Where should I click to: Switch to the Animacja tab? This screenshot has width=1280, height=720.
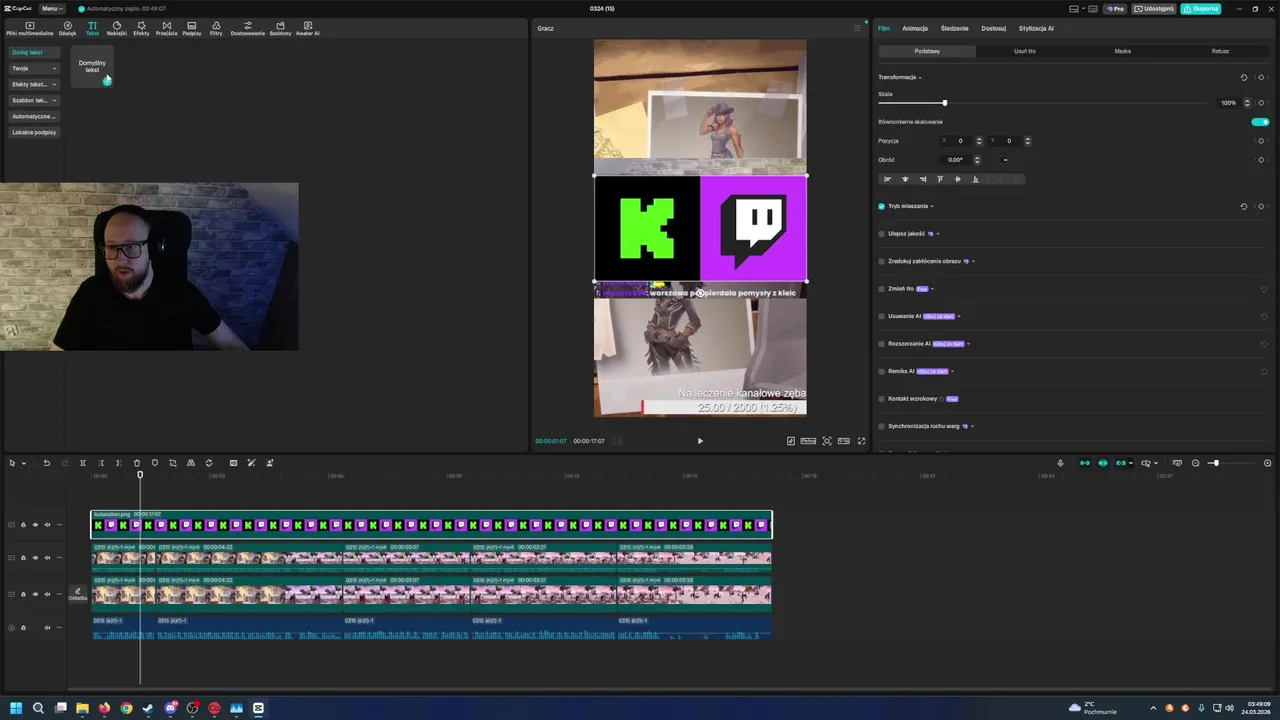915,28
